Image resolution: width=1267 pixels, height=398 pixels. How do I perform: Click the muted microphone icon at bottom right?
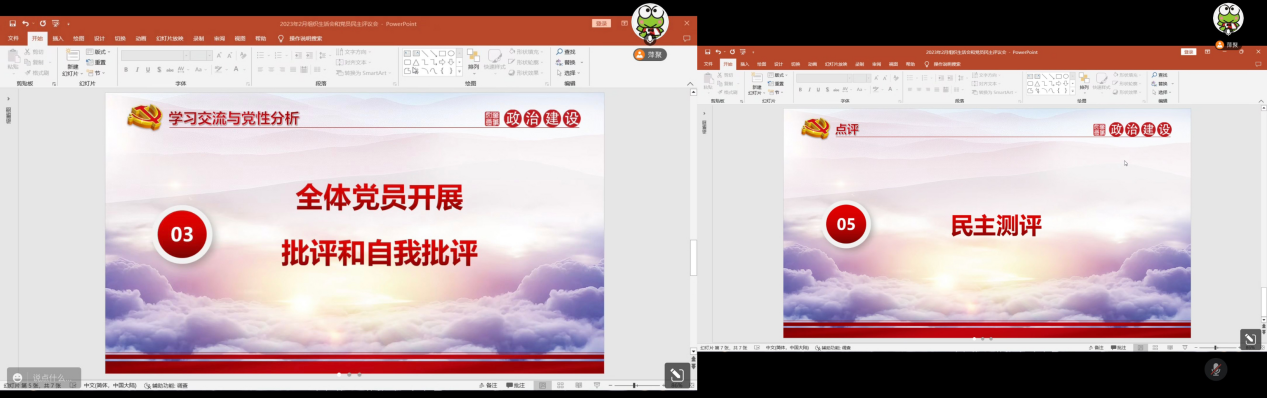pos(1215,369)
